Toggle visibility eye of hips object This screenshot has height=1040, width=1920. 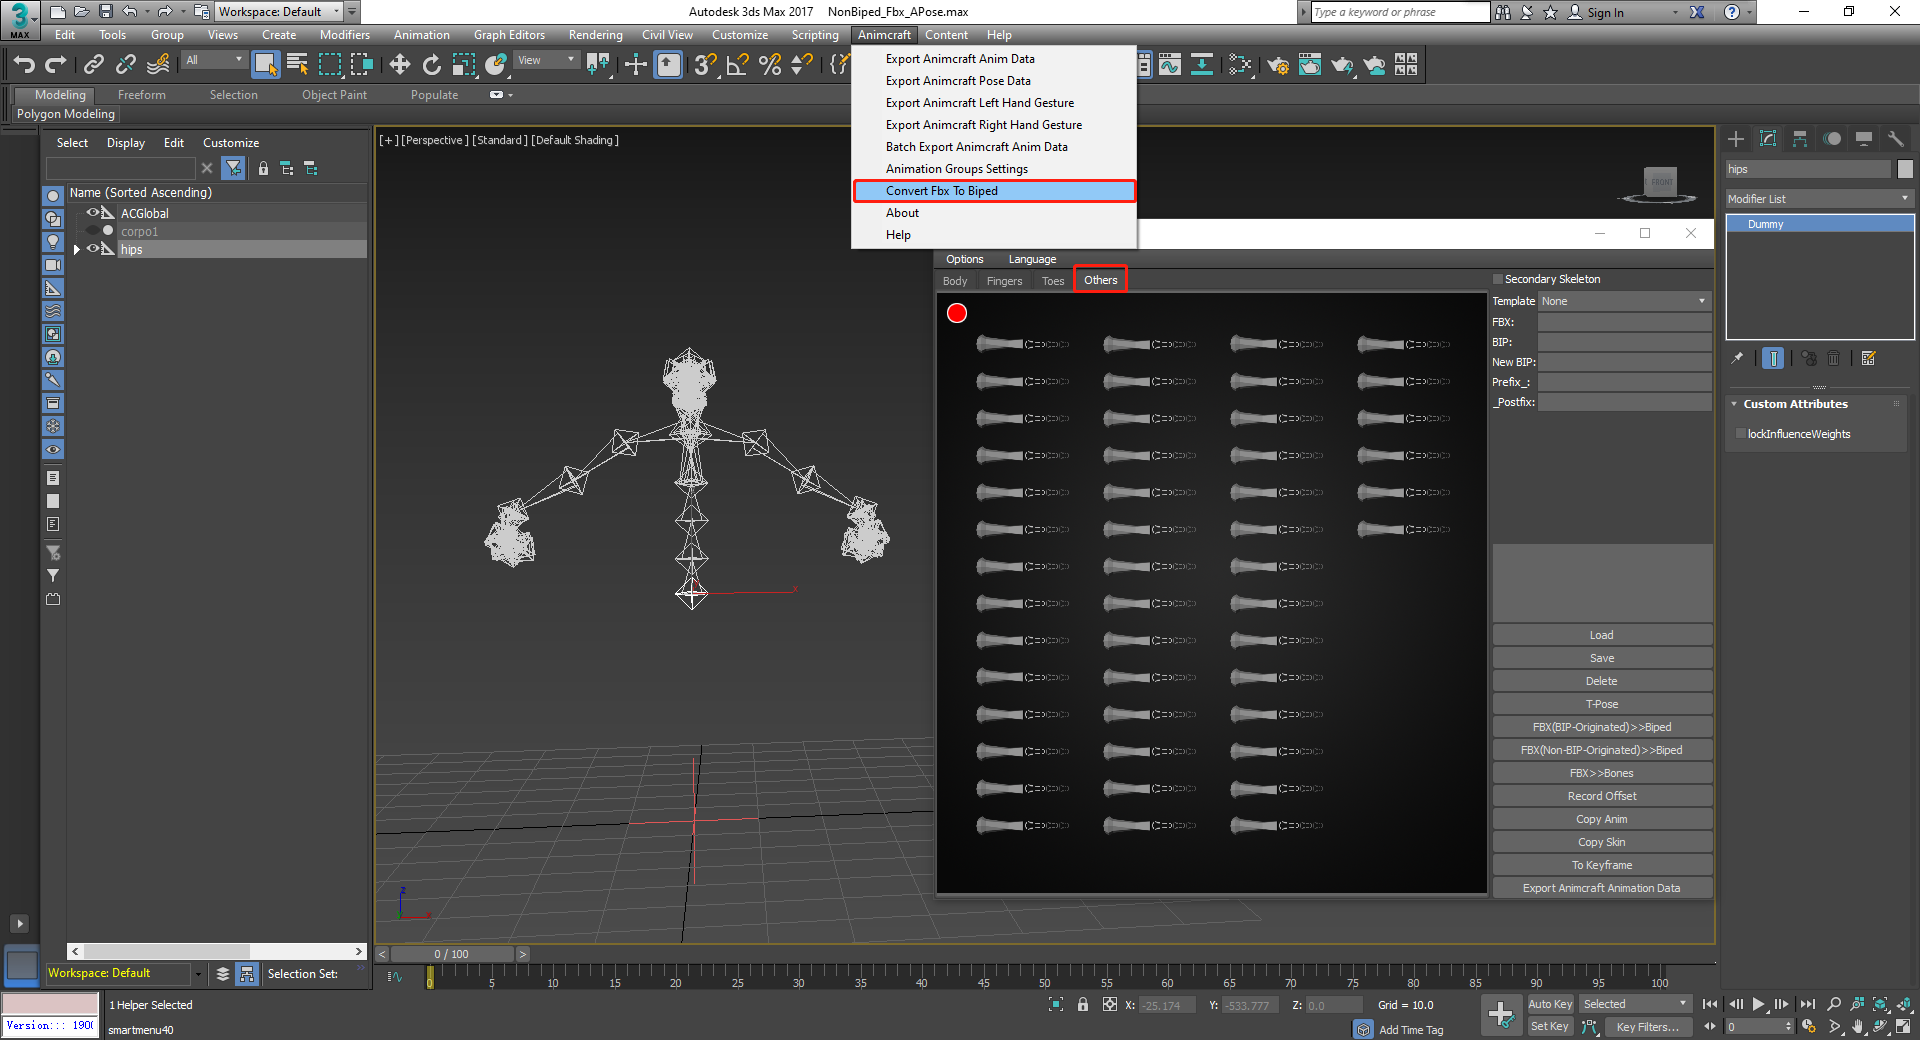point(92,249)
